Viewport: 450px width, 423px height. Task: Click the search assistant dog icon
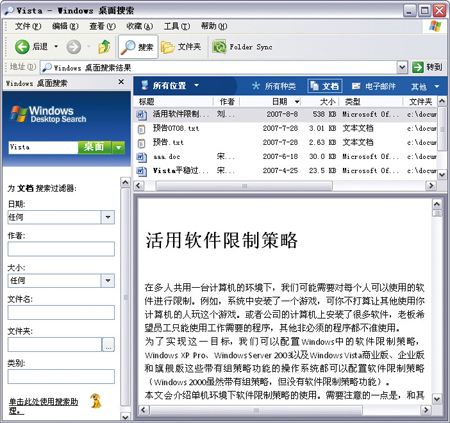pos(96,401)
